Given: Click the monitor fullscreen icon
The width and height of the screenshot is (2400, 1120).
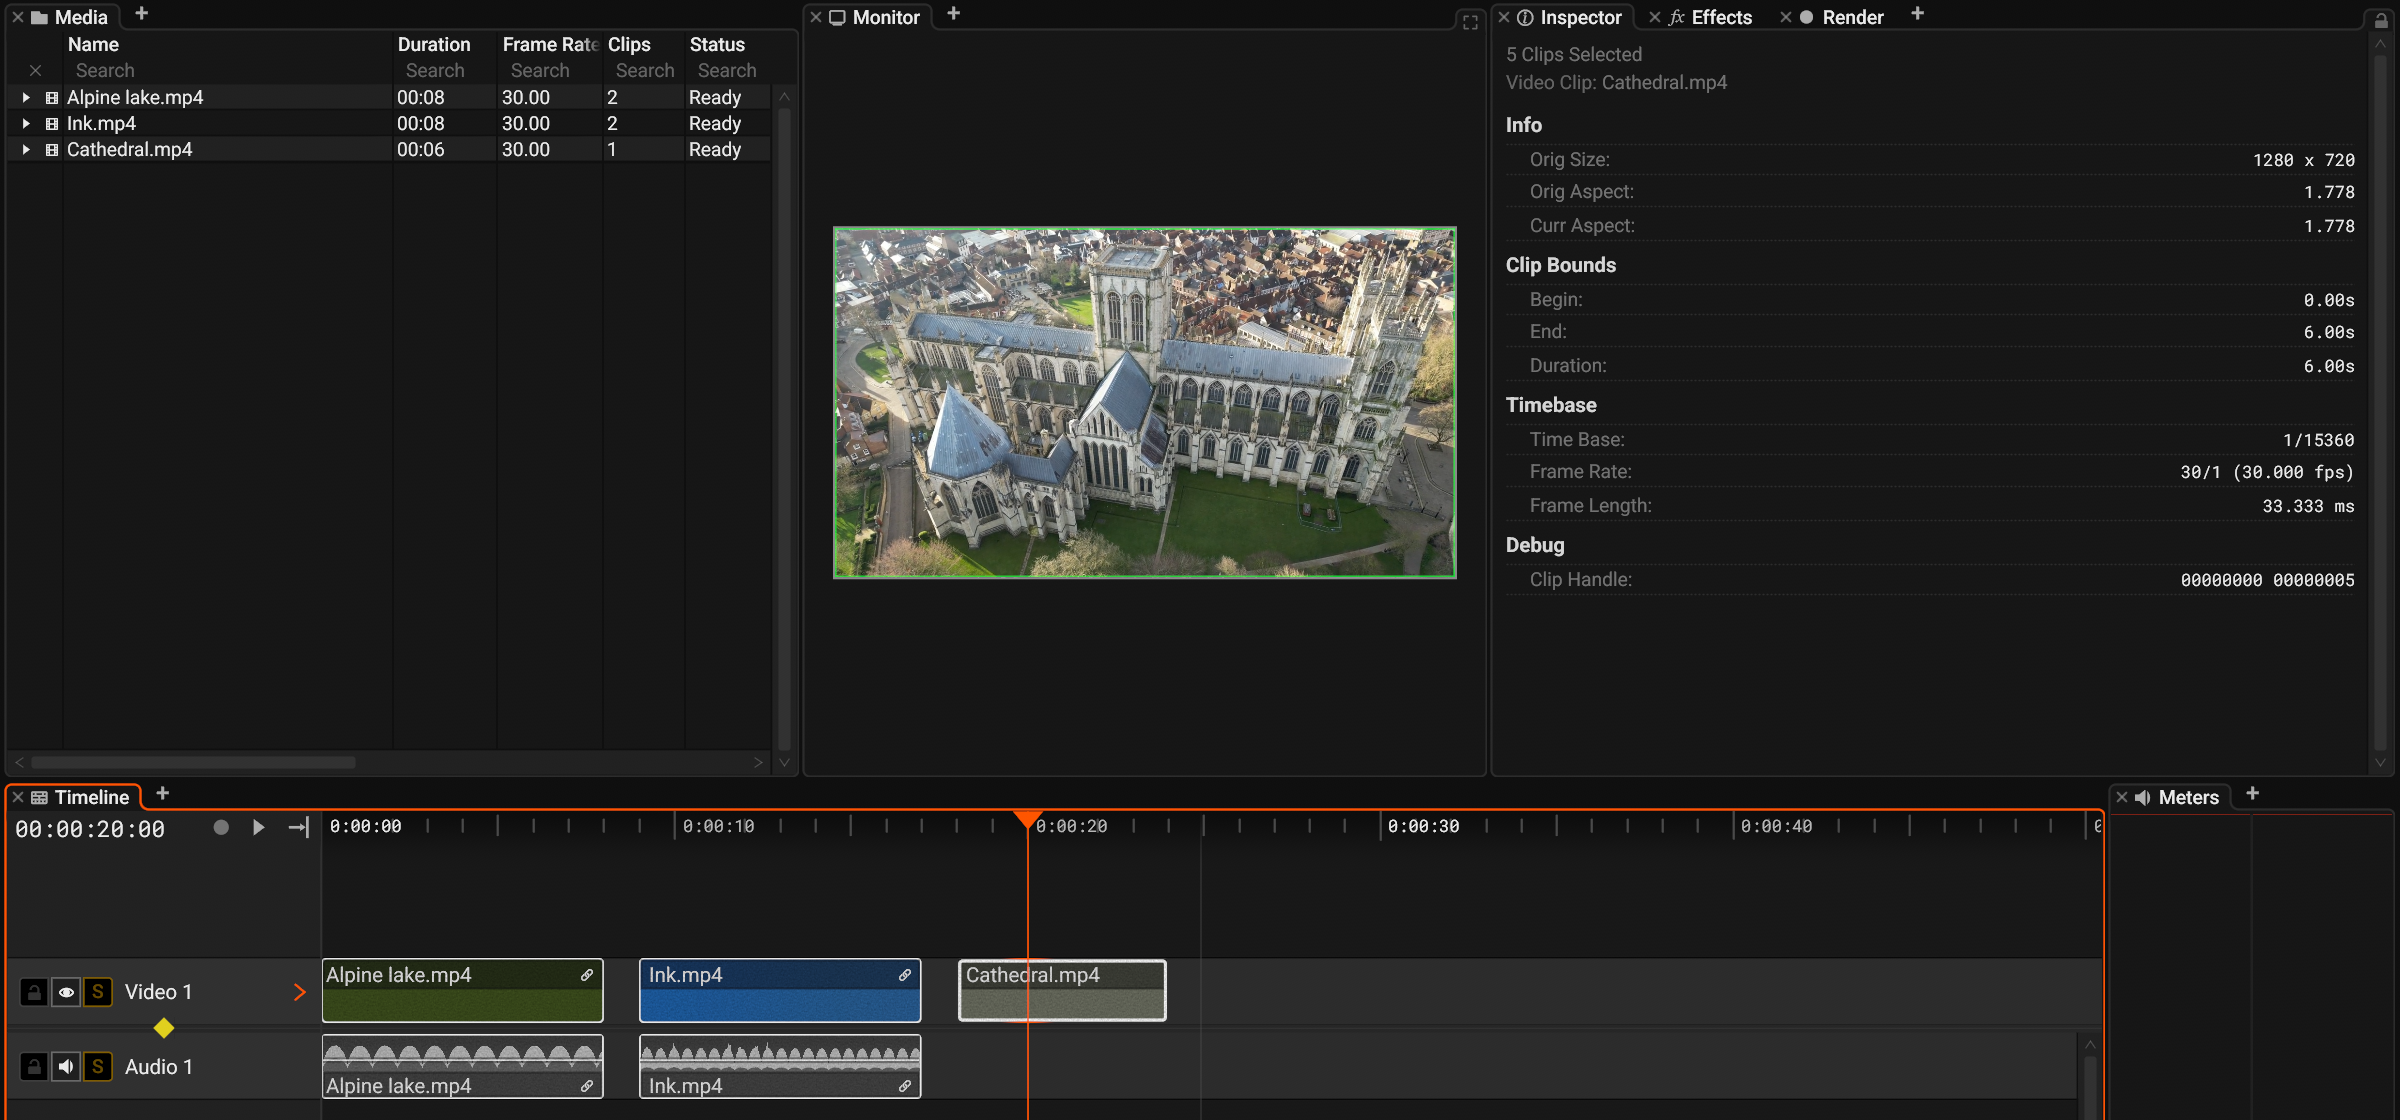Looking at the screenshot, I should [1470, 22].
